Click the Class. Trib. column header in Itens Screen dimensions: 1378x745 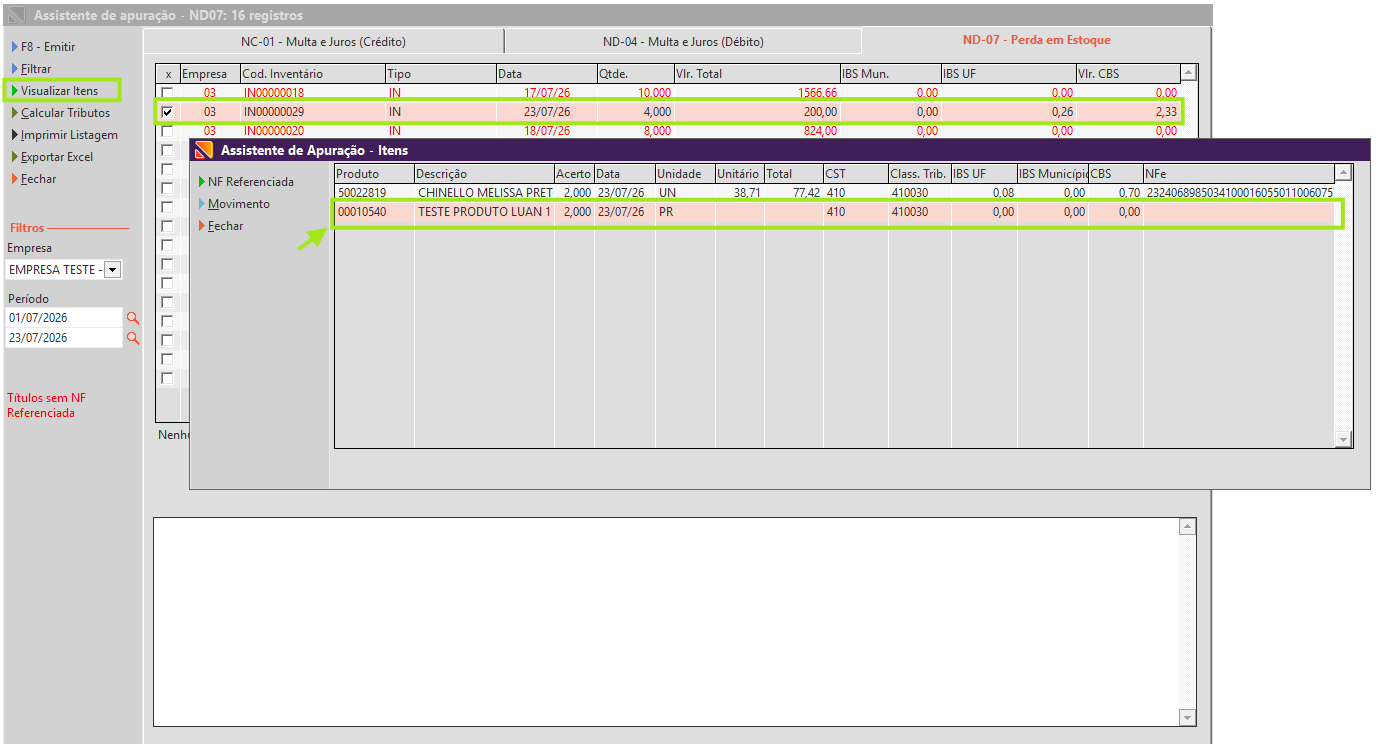click(919, 174)
